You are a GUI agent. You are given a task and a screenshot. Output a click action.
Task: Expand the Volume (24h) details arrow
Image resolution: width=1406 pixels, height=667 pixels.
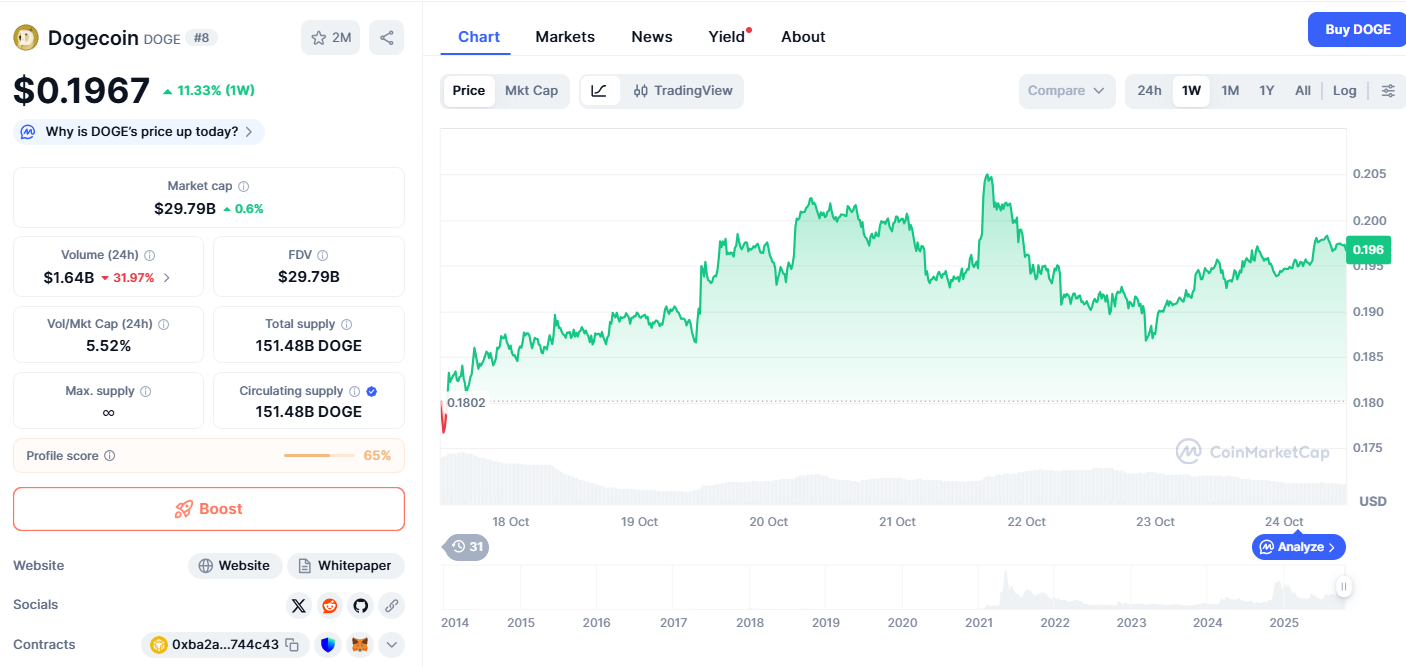point(167,278)
